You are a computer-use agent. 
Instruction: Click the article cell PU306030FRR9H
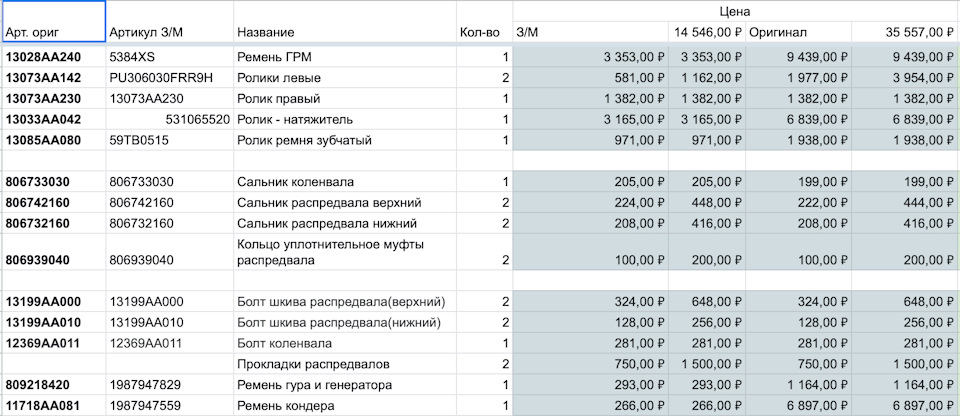coord(168,78)
